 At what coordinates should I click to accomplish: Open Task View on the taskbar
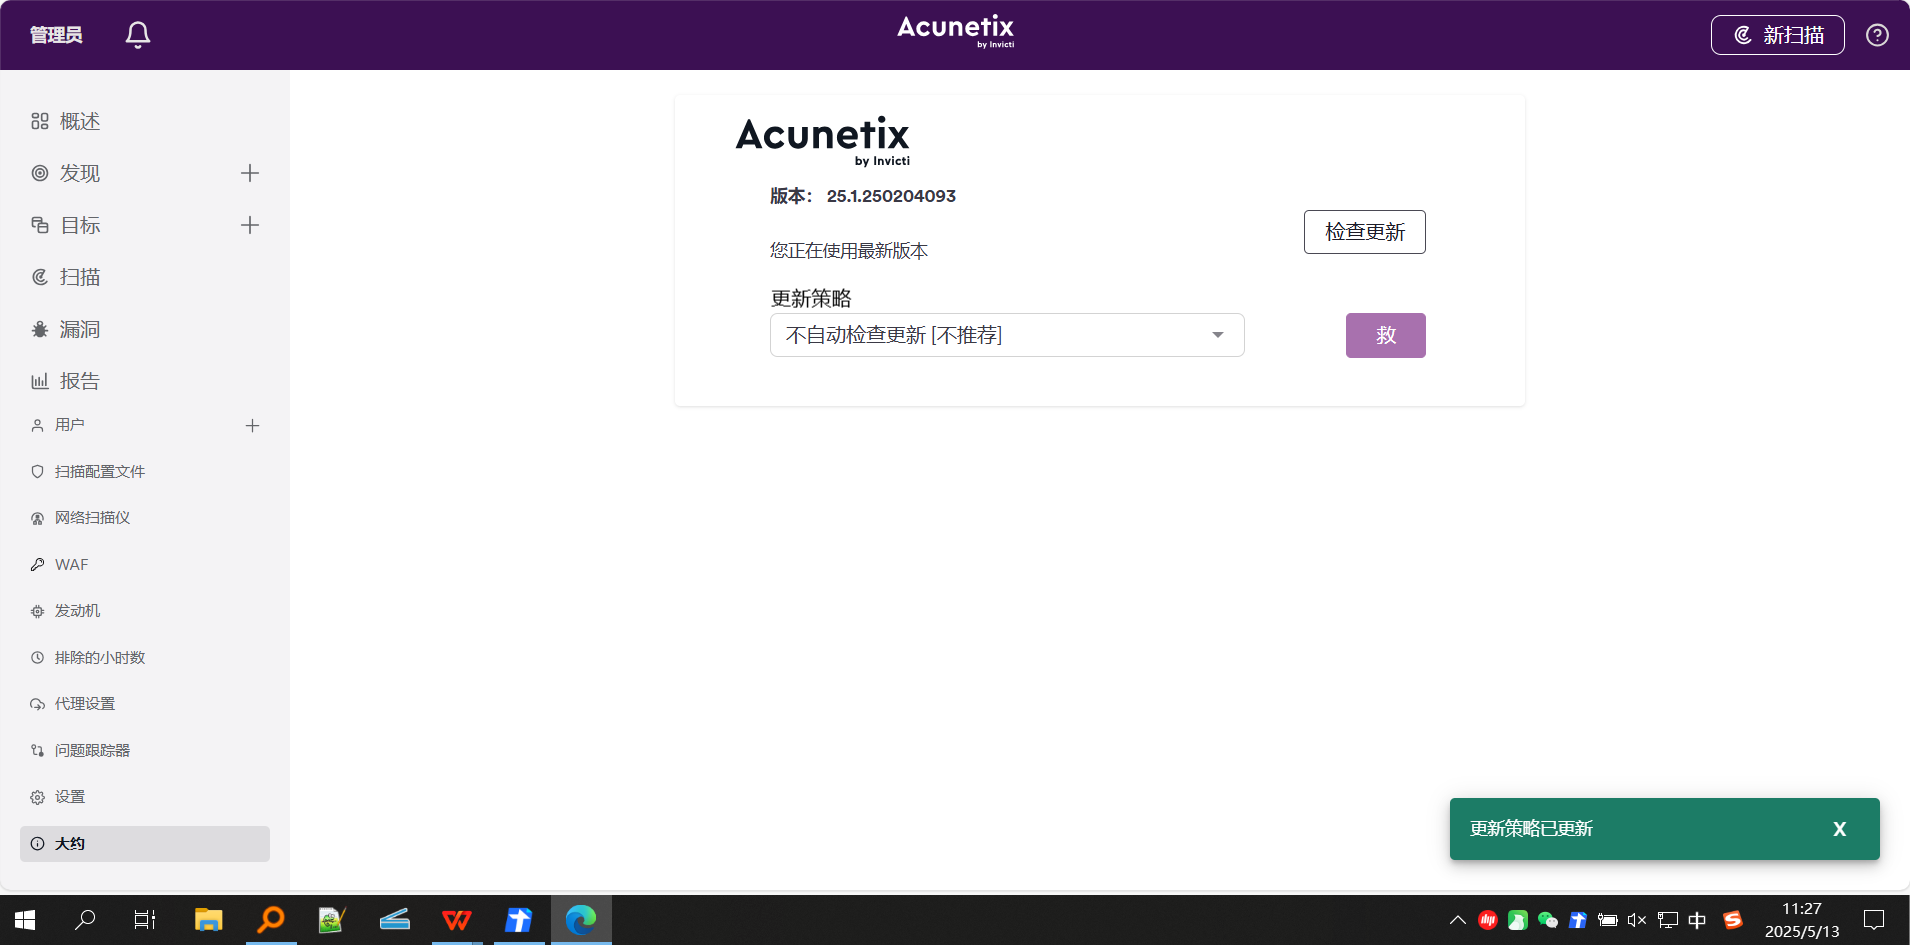point(145,920)
